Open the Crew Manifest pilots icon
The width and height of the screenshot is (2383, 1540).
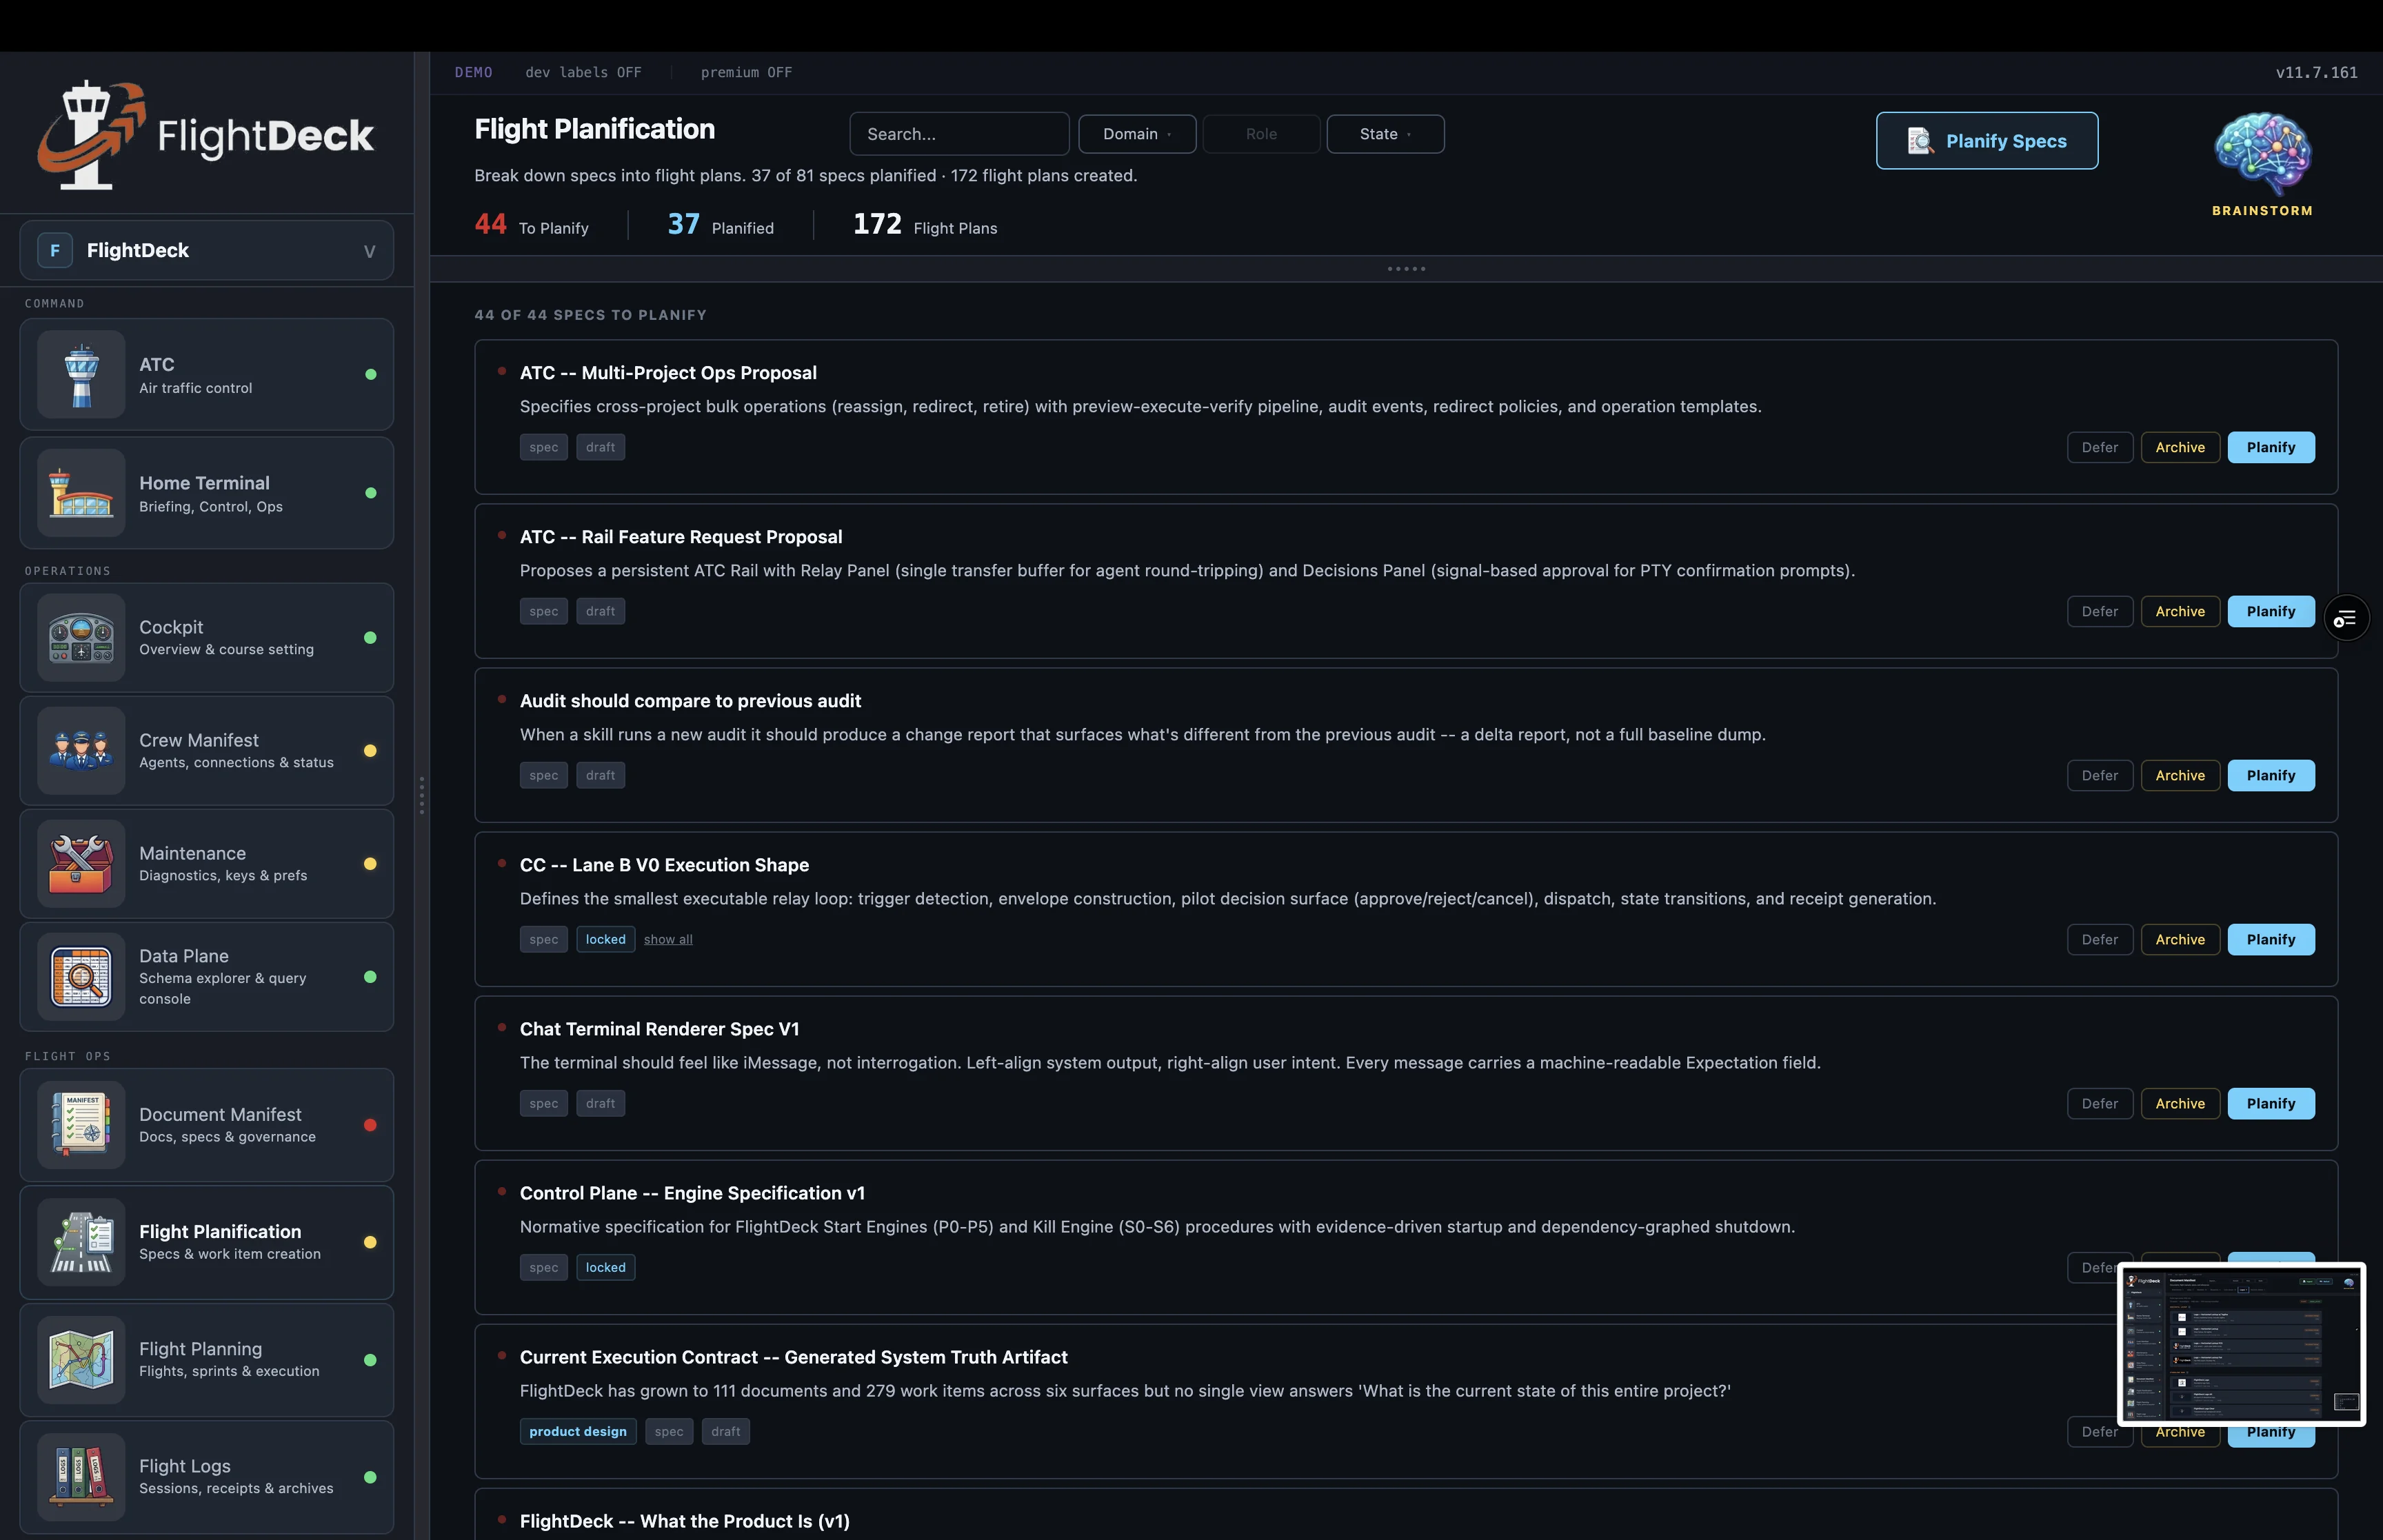[x=81, y=751]
